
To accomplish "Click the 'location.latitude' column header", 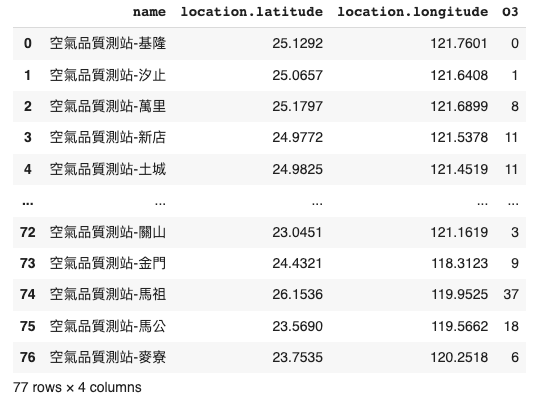I will point(252,12).
